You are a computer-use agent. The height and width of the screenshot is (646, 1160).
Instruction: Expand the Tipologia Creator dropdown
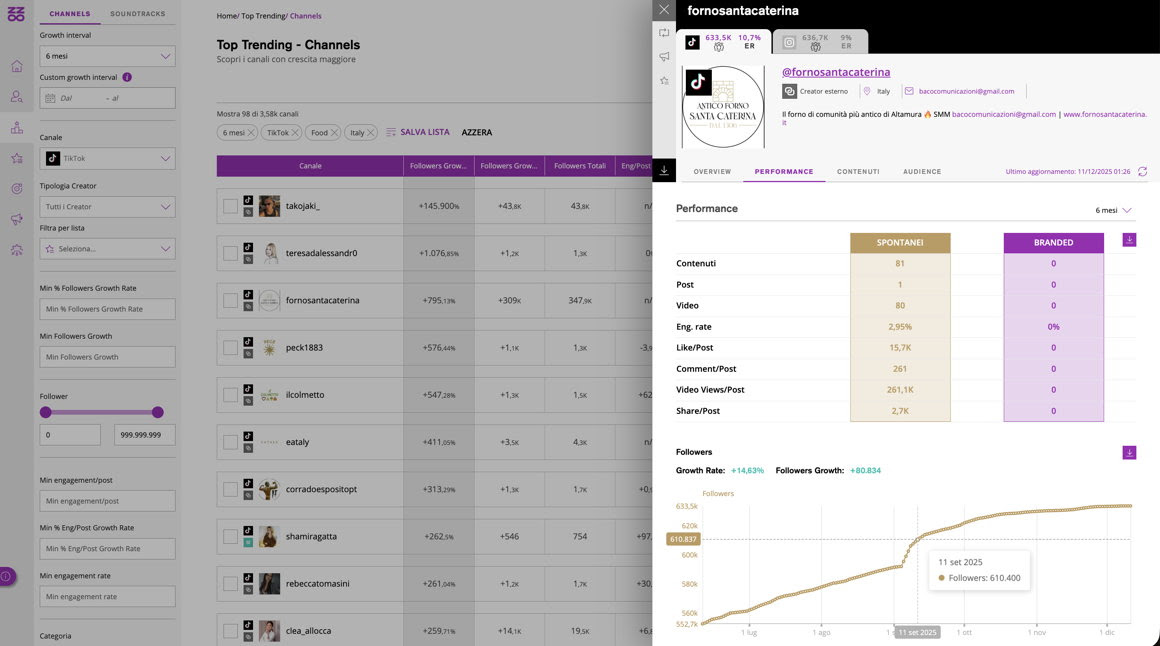pyautogui.click(x=107, y=207)
